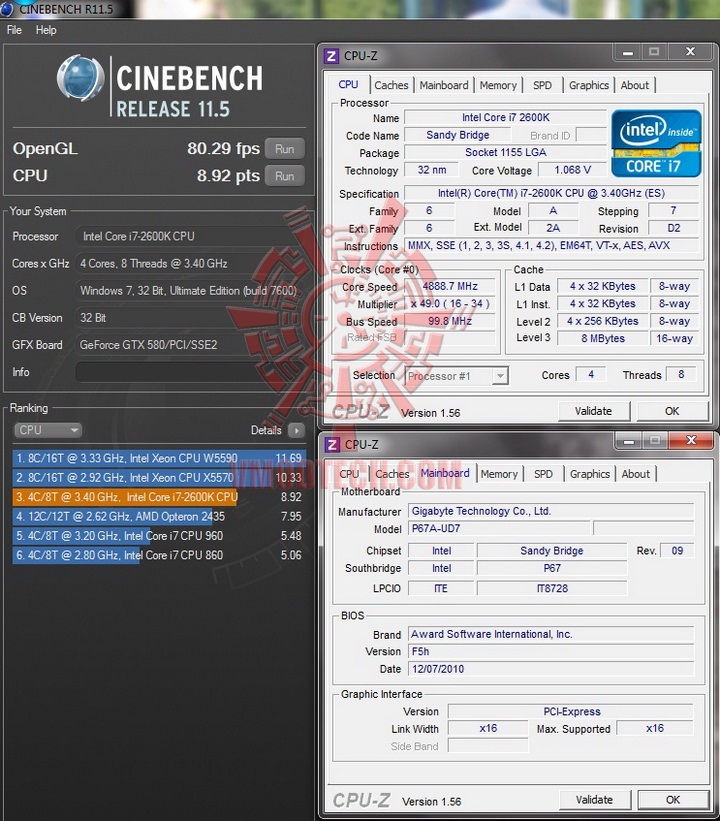Open the Help menu in Cinebench
The width and height of the screenshot is (720, 821).
click(x=46, y=30)
